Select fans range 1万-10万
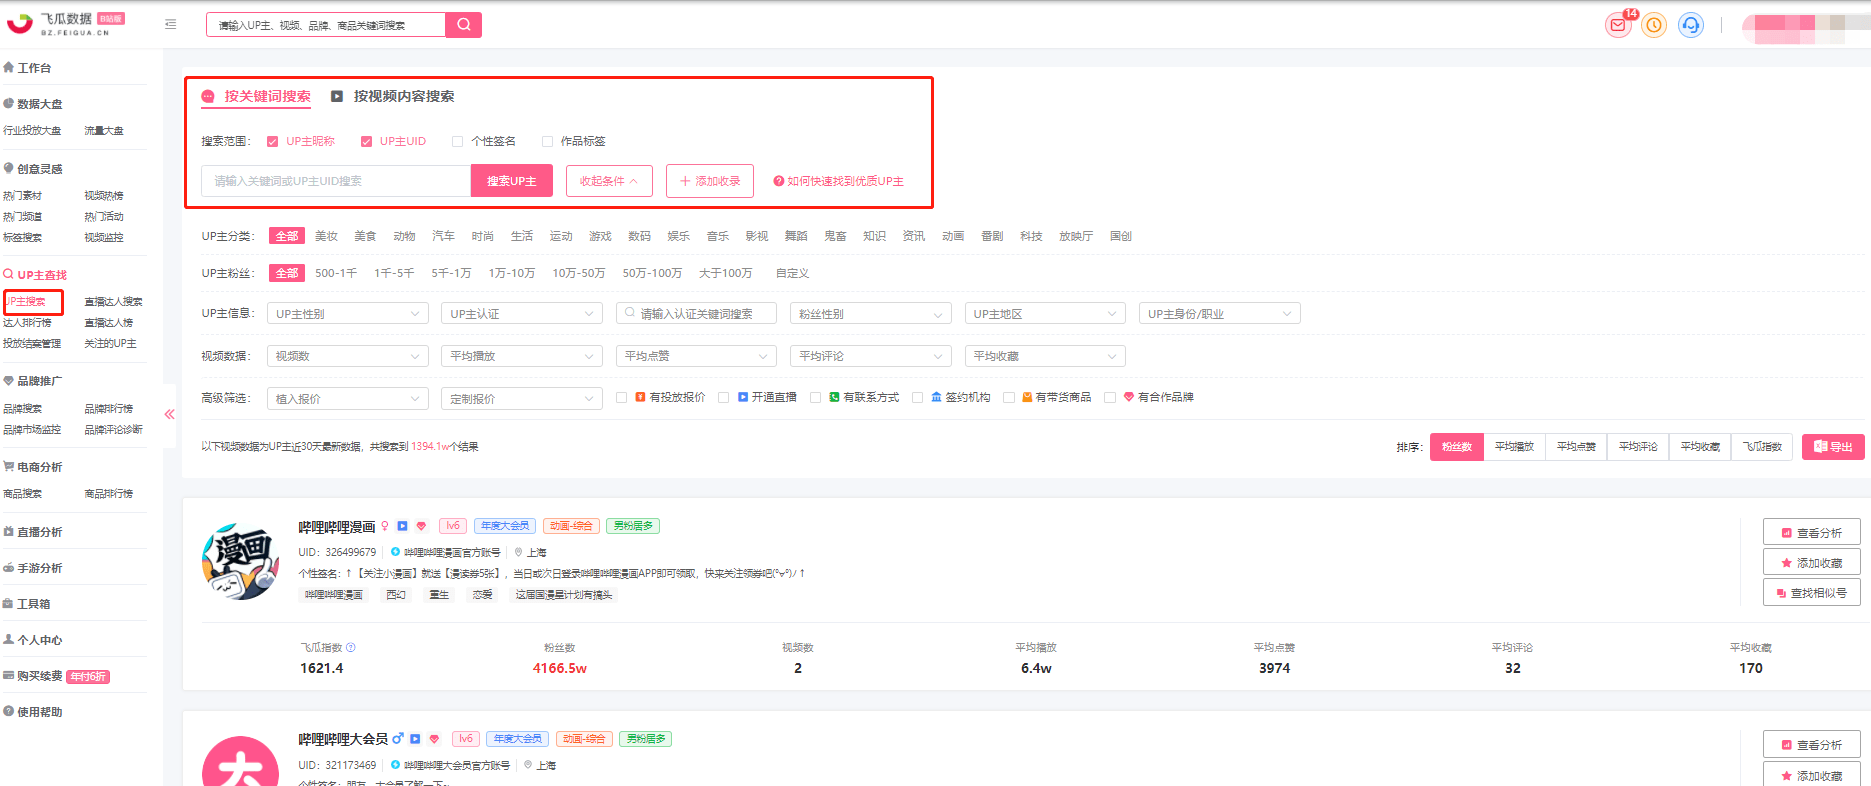 click(512, 273)
